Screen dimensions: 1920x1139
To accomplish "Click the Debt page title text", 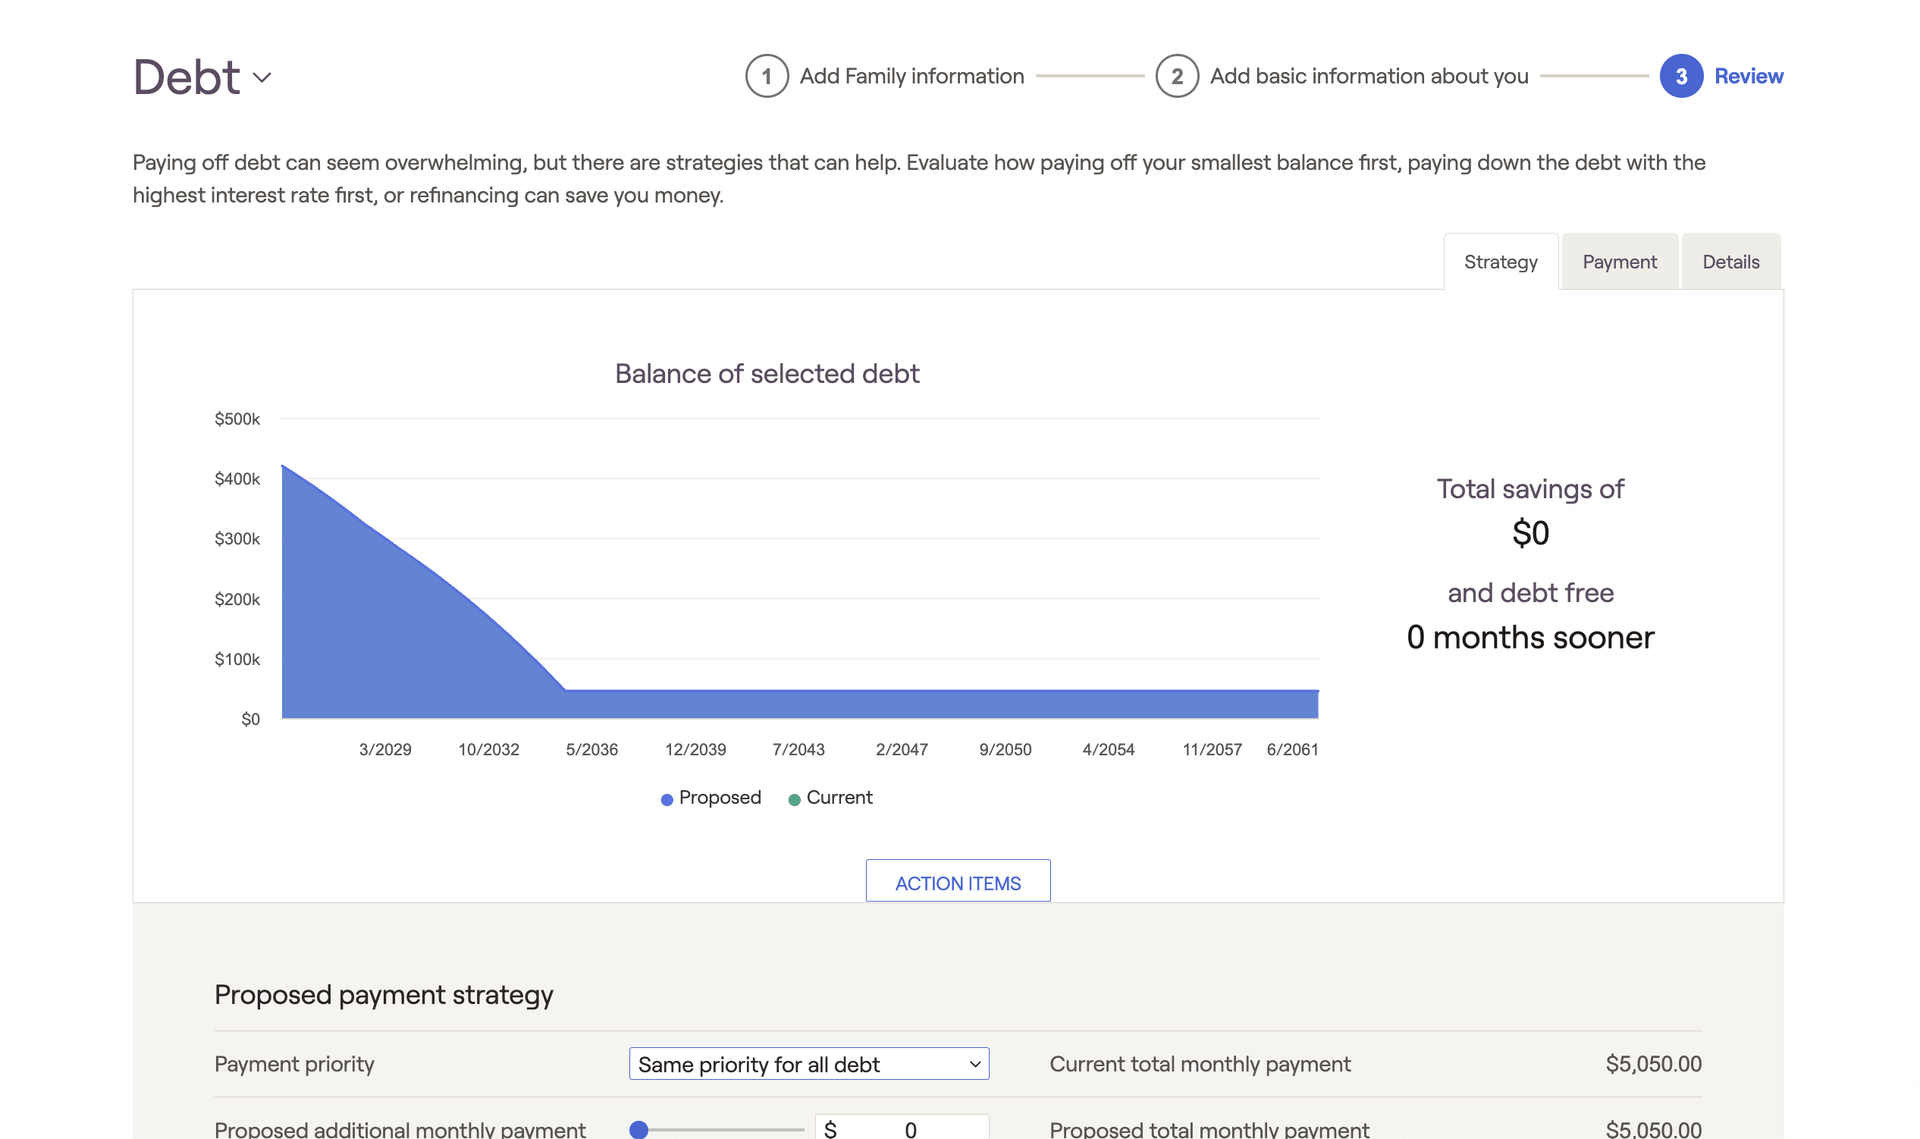I will 187,77.
